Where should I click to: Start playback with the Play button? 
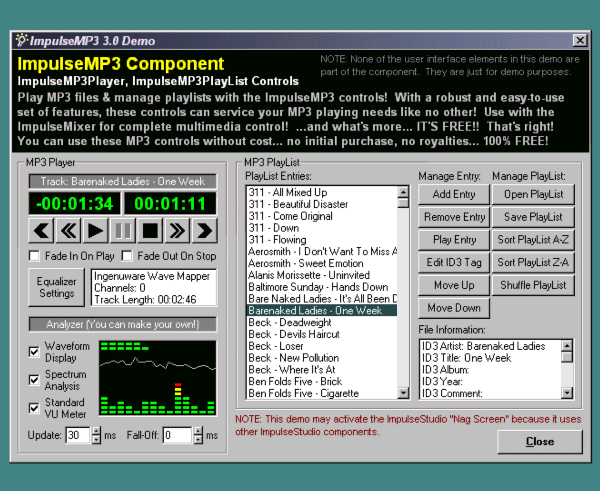click(95, 231)
